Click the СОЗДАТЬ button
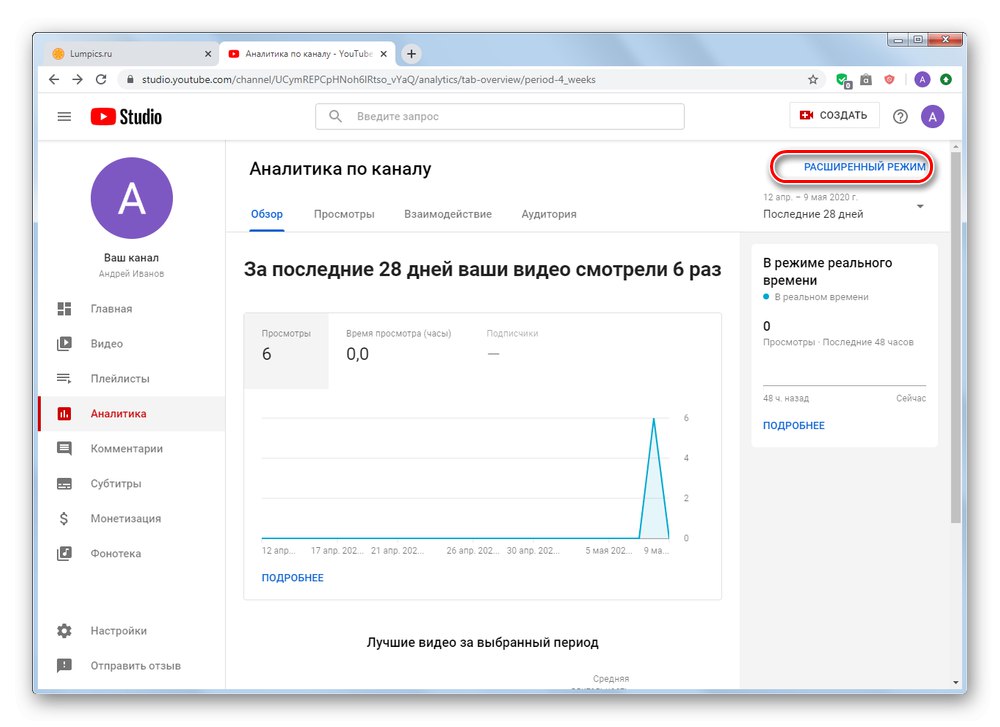 coord(834,115)
